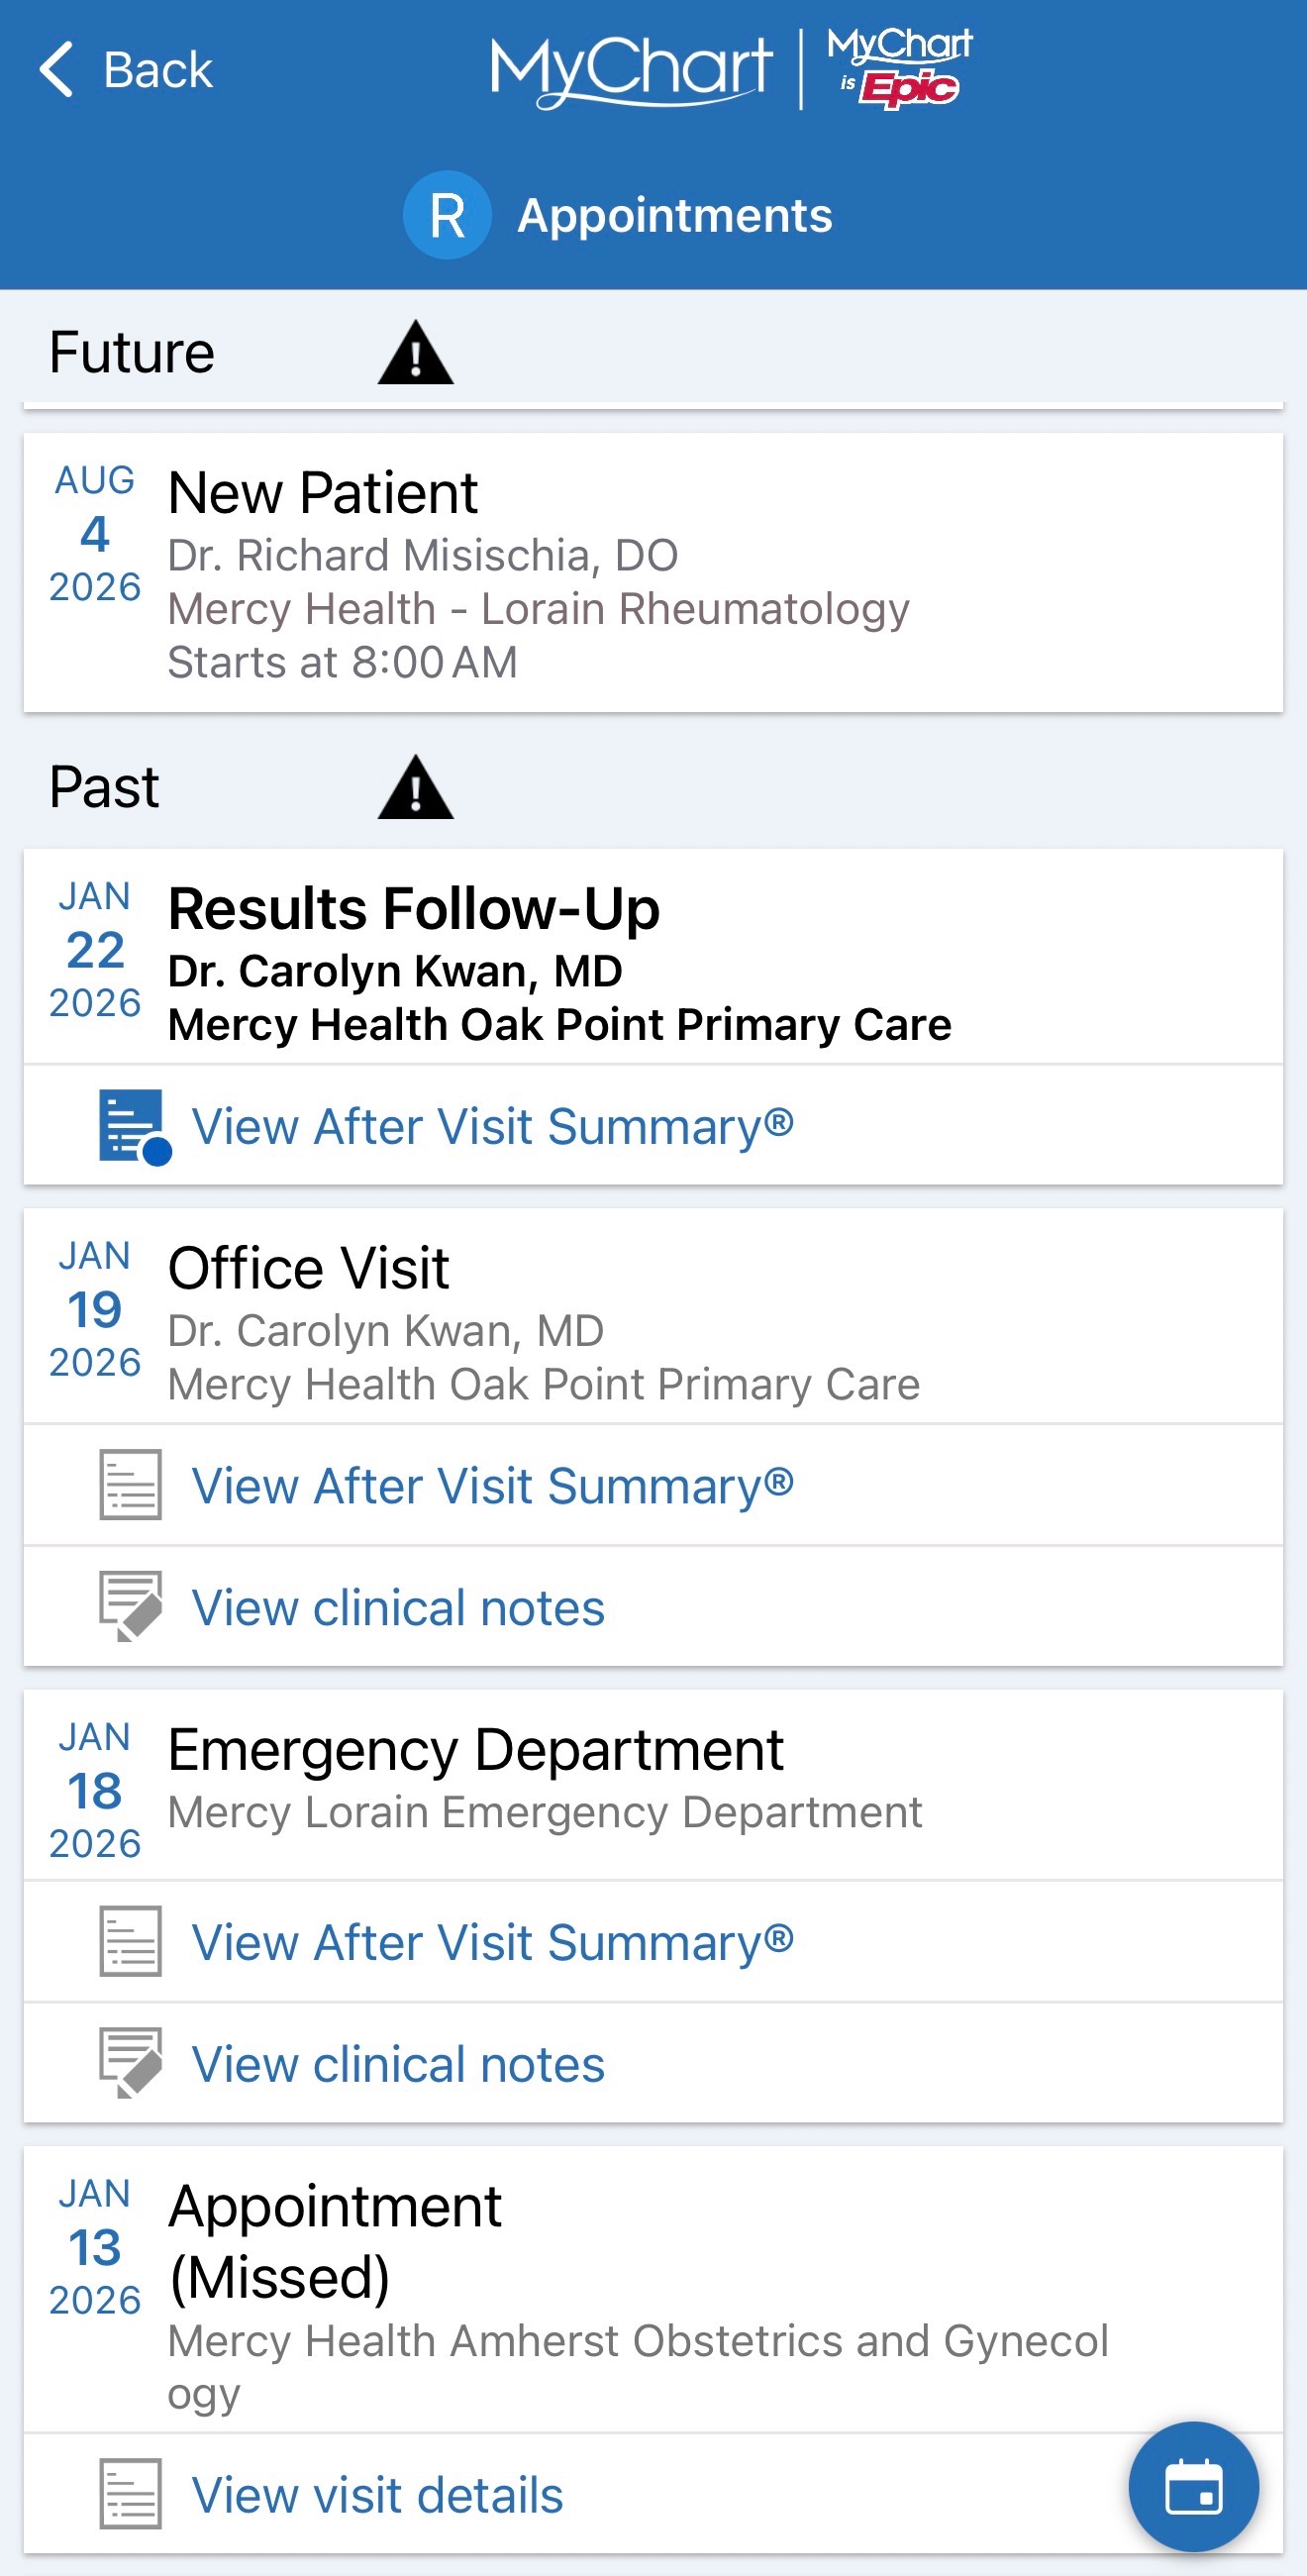Tap the summary document icon for Emergency Department
Screen dimensions: 1307x2576
point(130,1941)
